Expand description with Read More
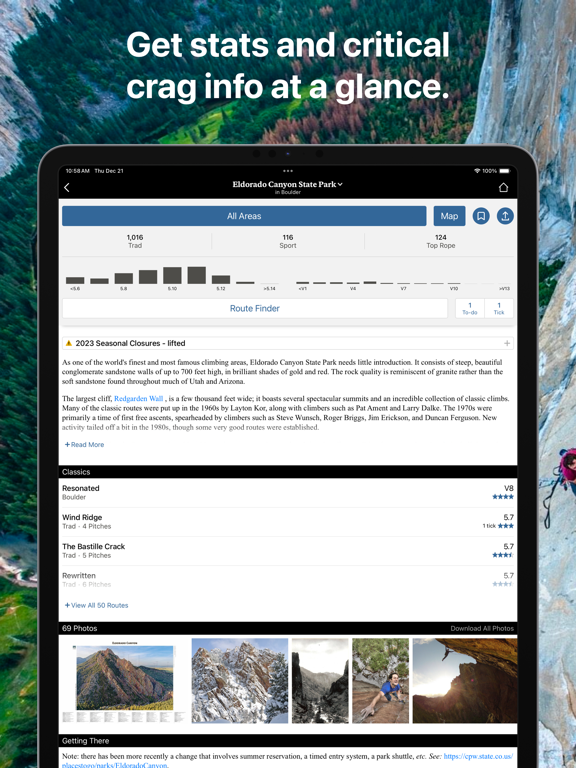Screen dimensions: 576x768 tap(84, 445)
